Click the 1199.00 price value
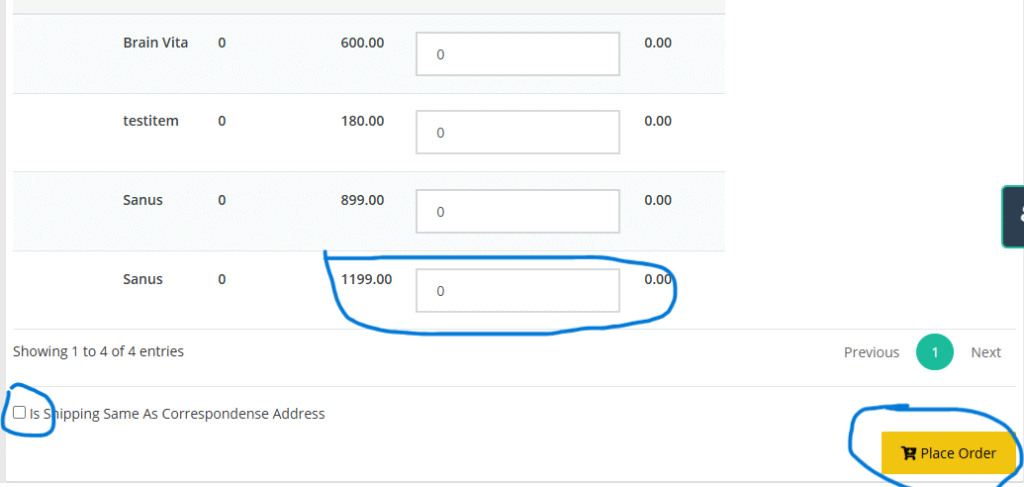The width and height of the screenshot is (1024, 487). tap(366, 279)
